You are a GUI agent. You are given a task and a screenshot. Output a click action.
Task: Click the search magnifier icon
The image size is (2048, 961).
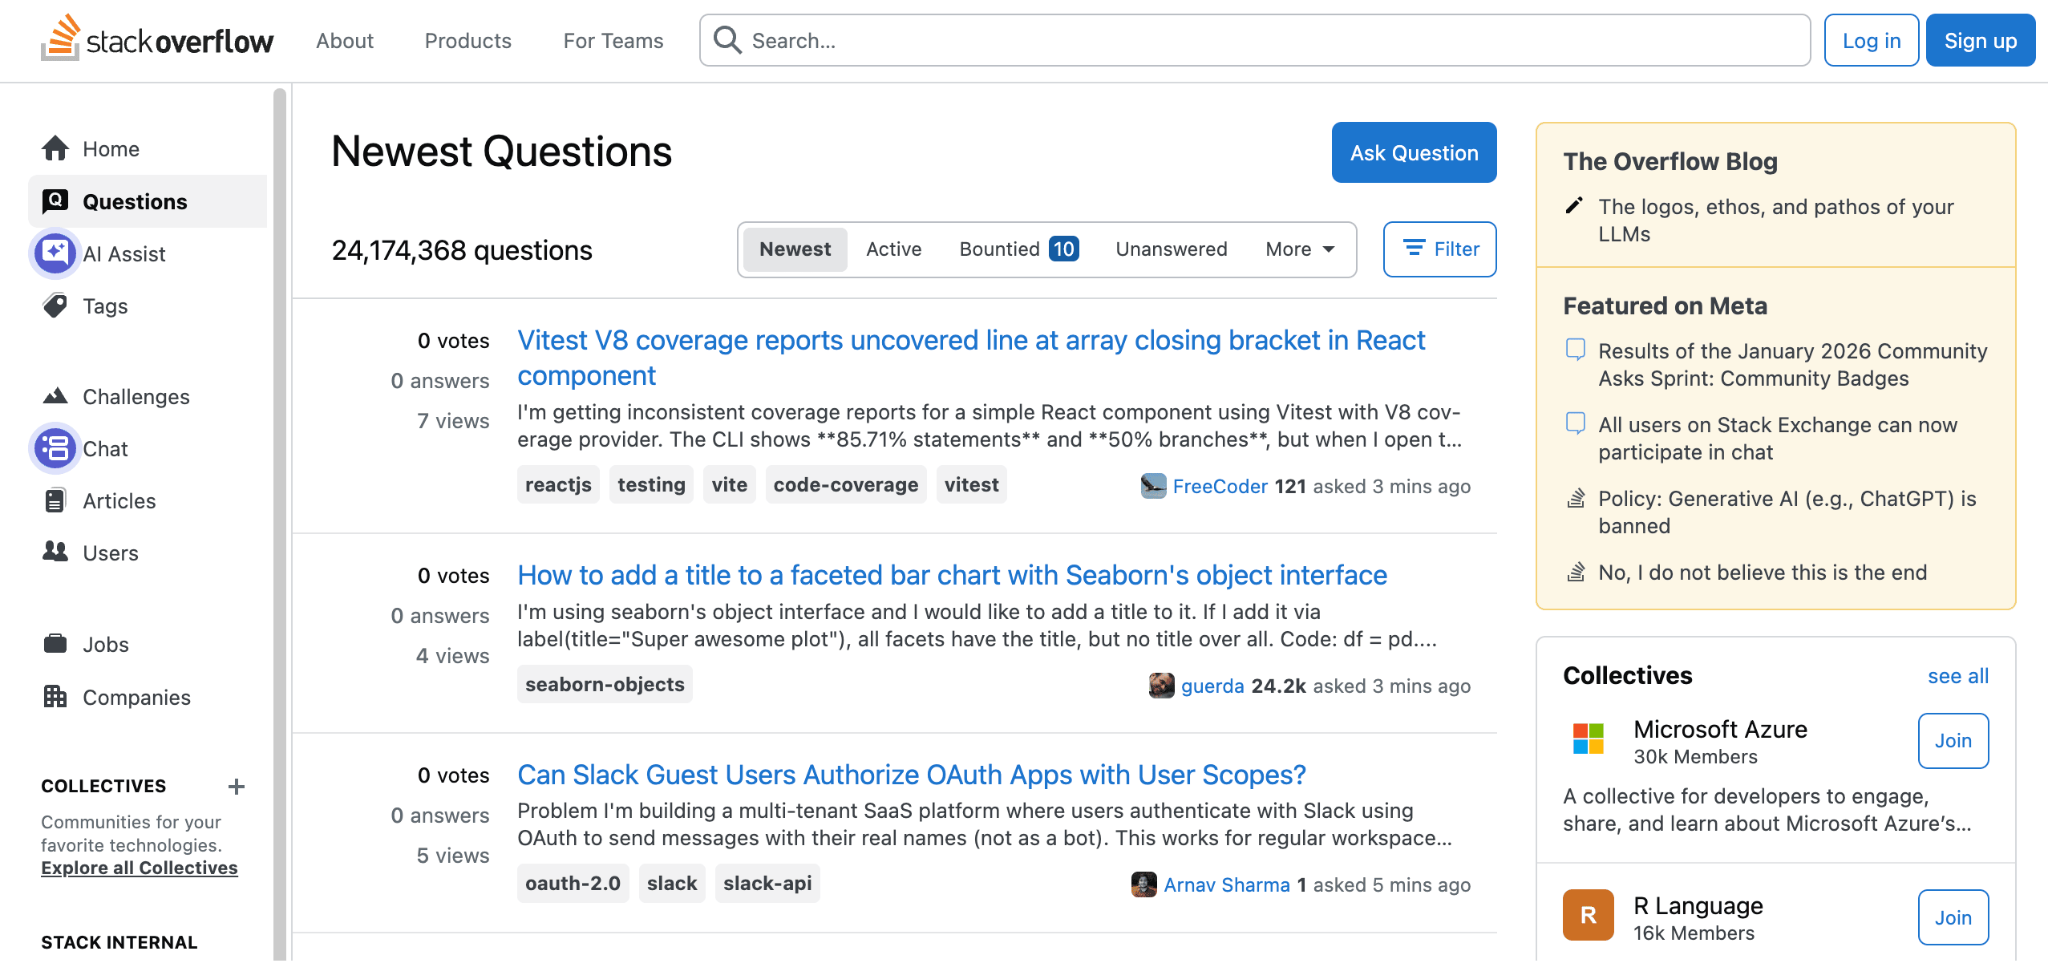pyautogui.click(x=727, y=40)
